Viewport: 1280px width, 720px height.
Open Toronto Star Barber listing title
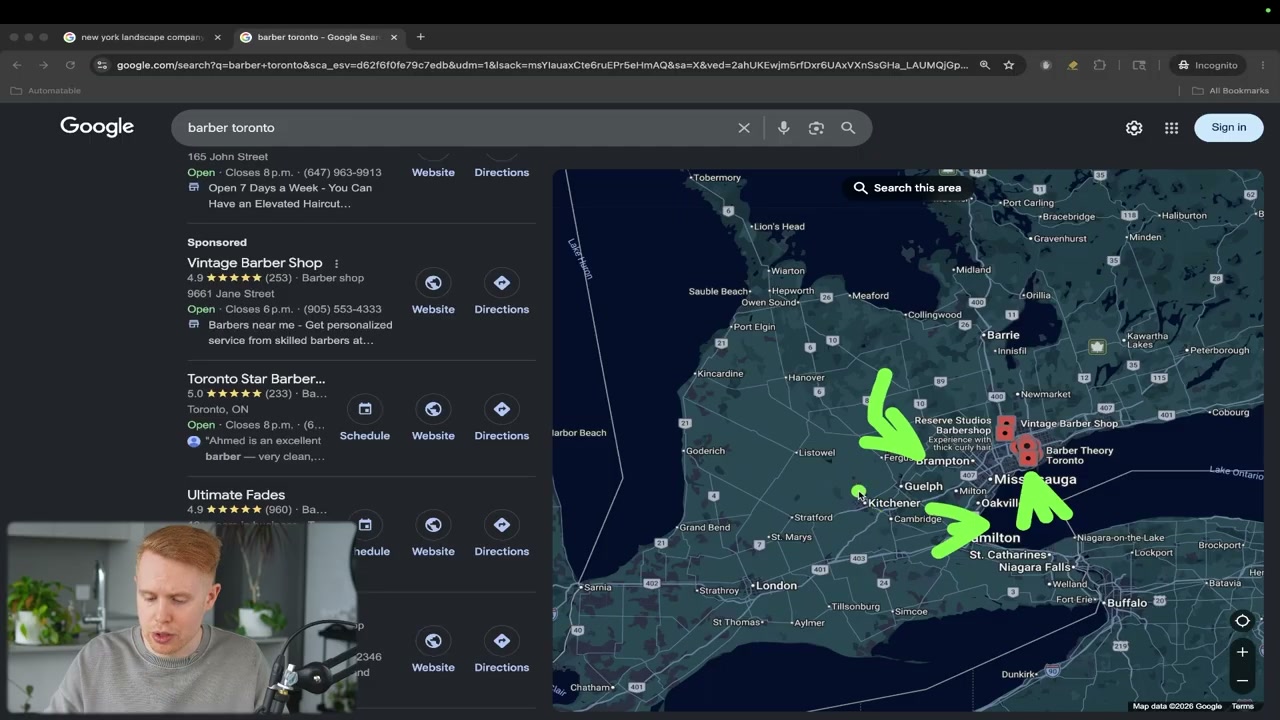[256, 379]
